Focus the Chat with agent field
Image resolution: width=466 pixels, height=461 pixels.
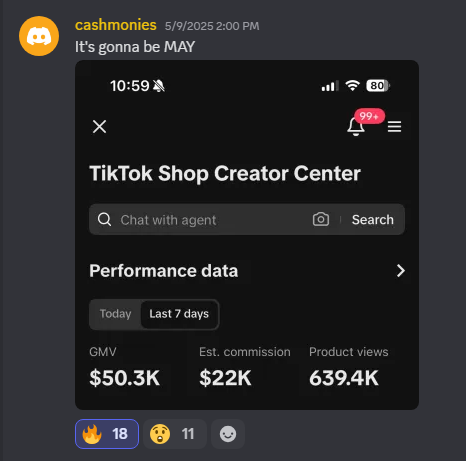coord(213,220)
